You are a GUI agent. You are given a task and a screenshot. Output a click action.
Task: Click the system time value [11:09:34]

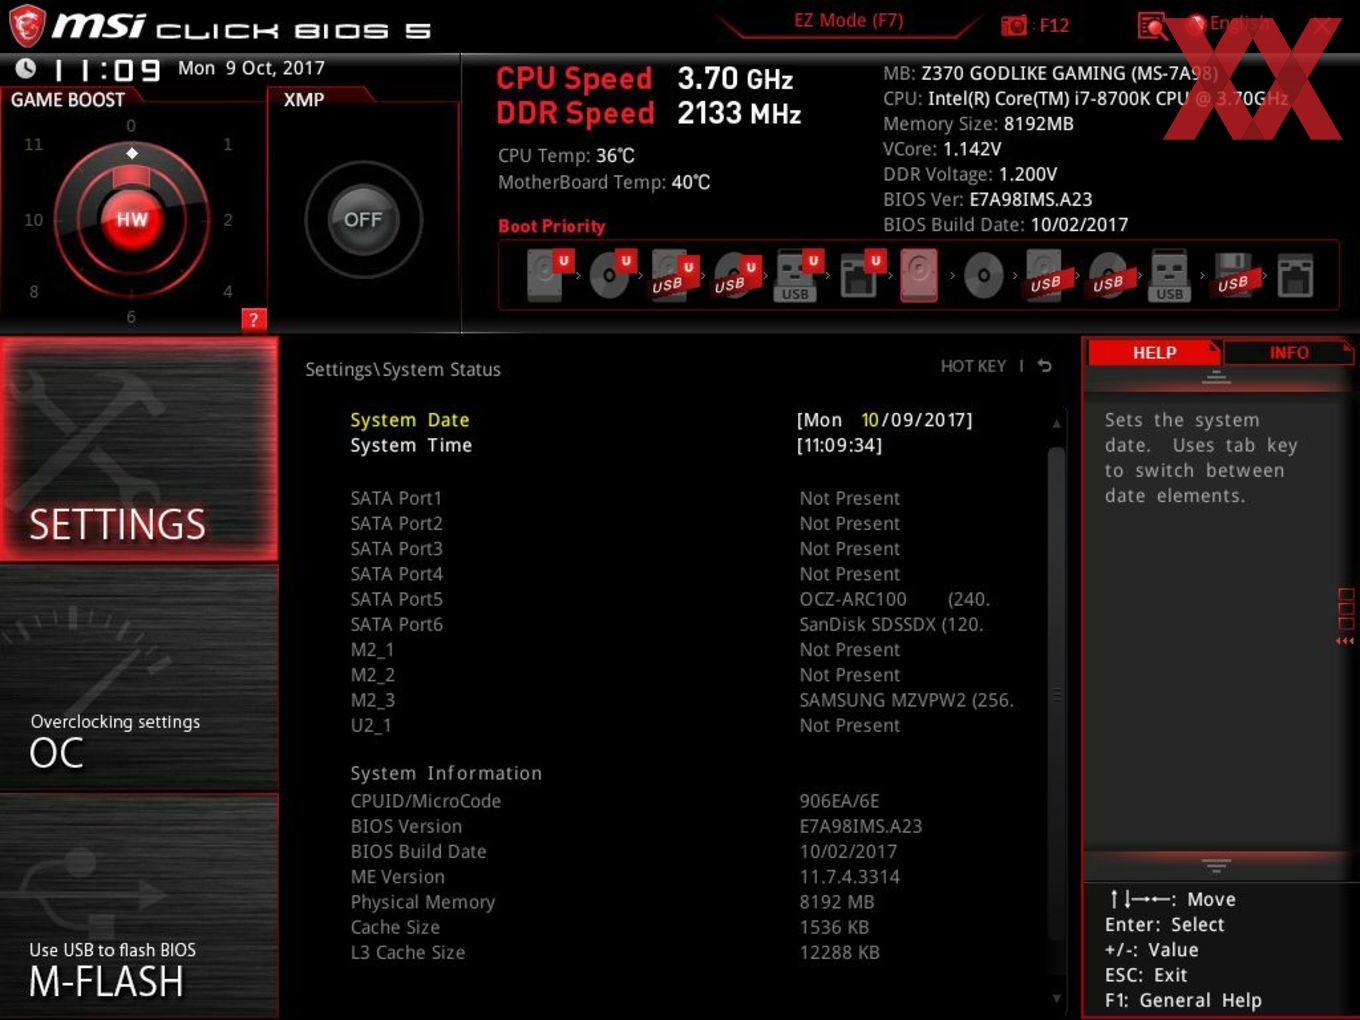839,445
